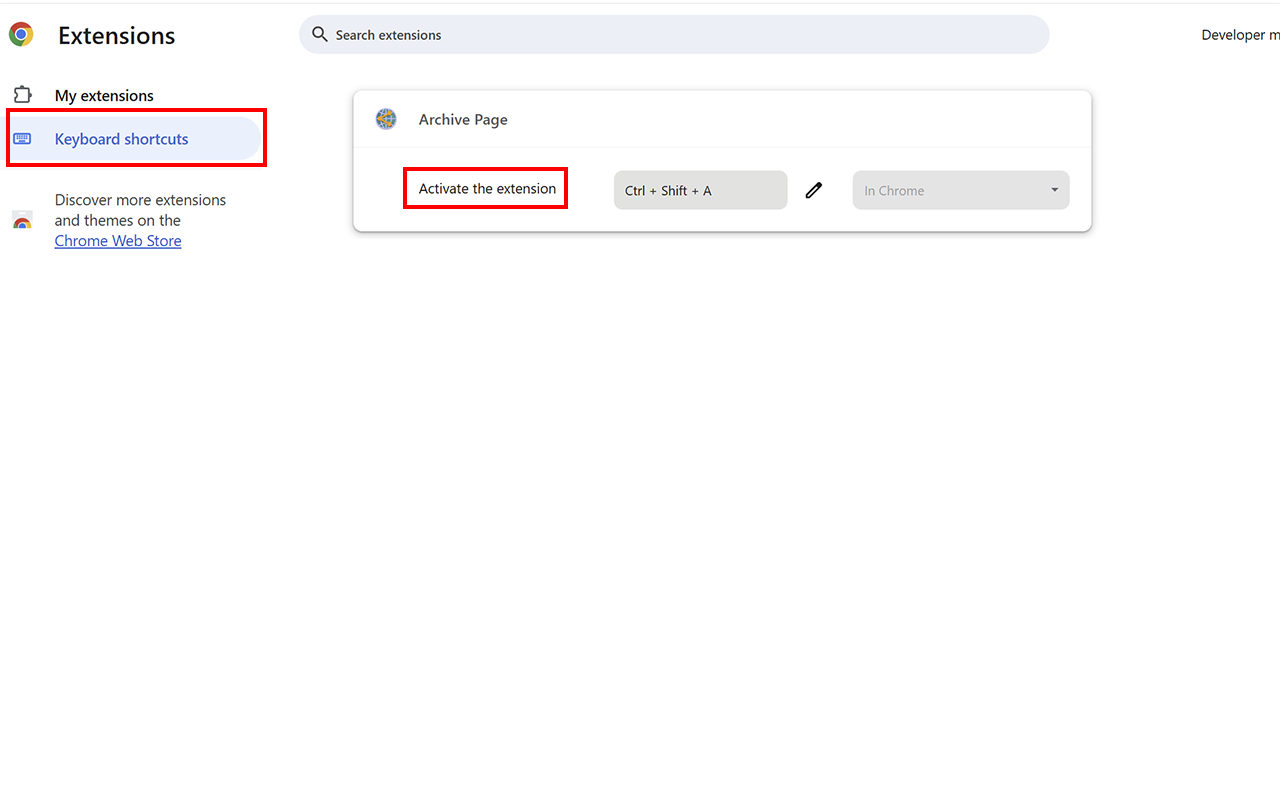1280x800 pixels.
Task: Click the magnifier icon in the search bar
Action: (x=320, y=35)
